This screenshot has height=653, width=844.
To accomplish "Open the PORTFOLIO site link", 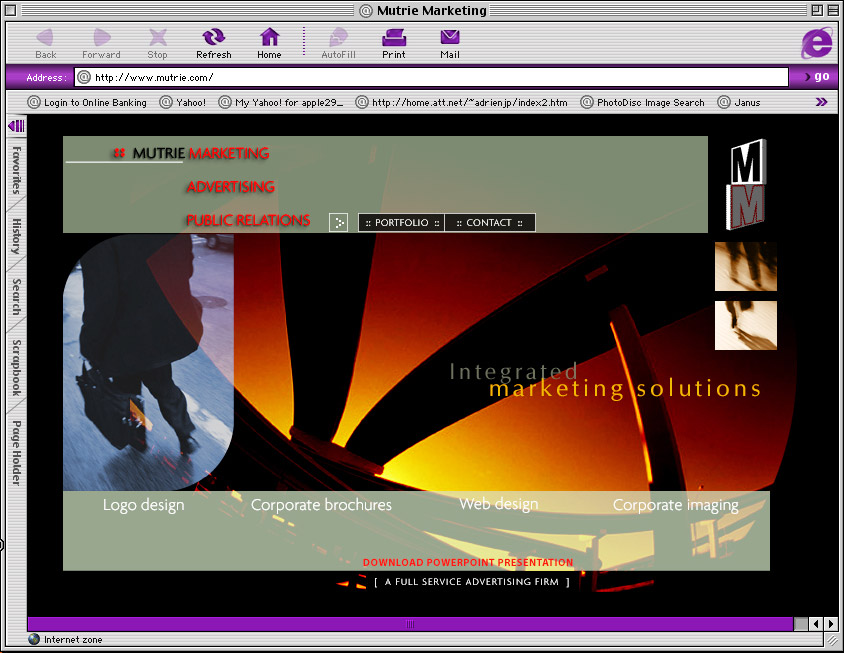I will click(x=401, y=223).
